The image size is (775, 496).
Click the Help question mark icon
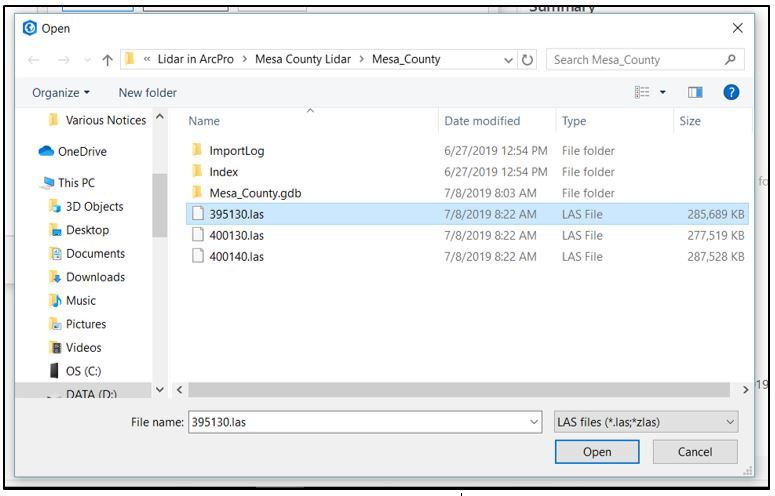[731, 92]
